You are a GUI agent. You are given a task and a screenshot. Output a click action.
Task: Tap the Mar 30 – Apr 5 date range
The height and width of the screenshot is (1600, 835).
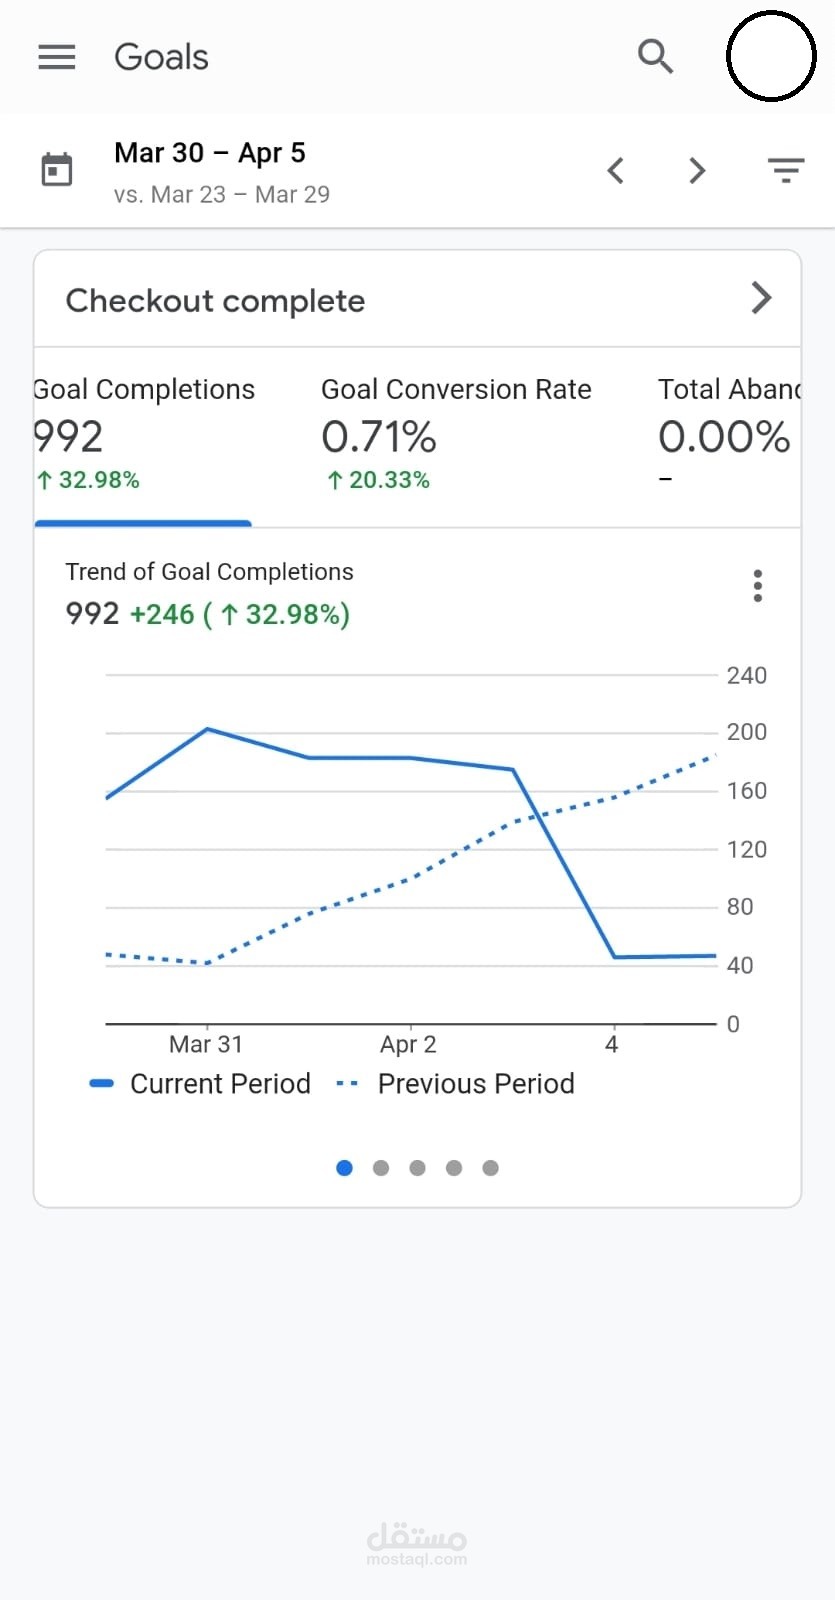[x=210, y=153]
